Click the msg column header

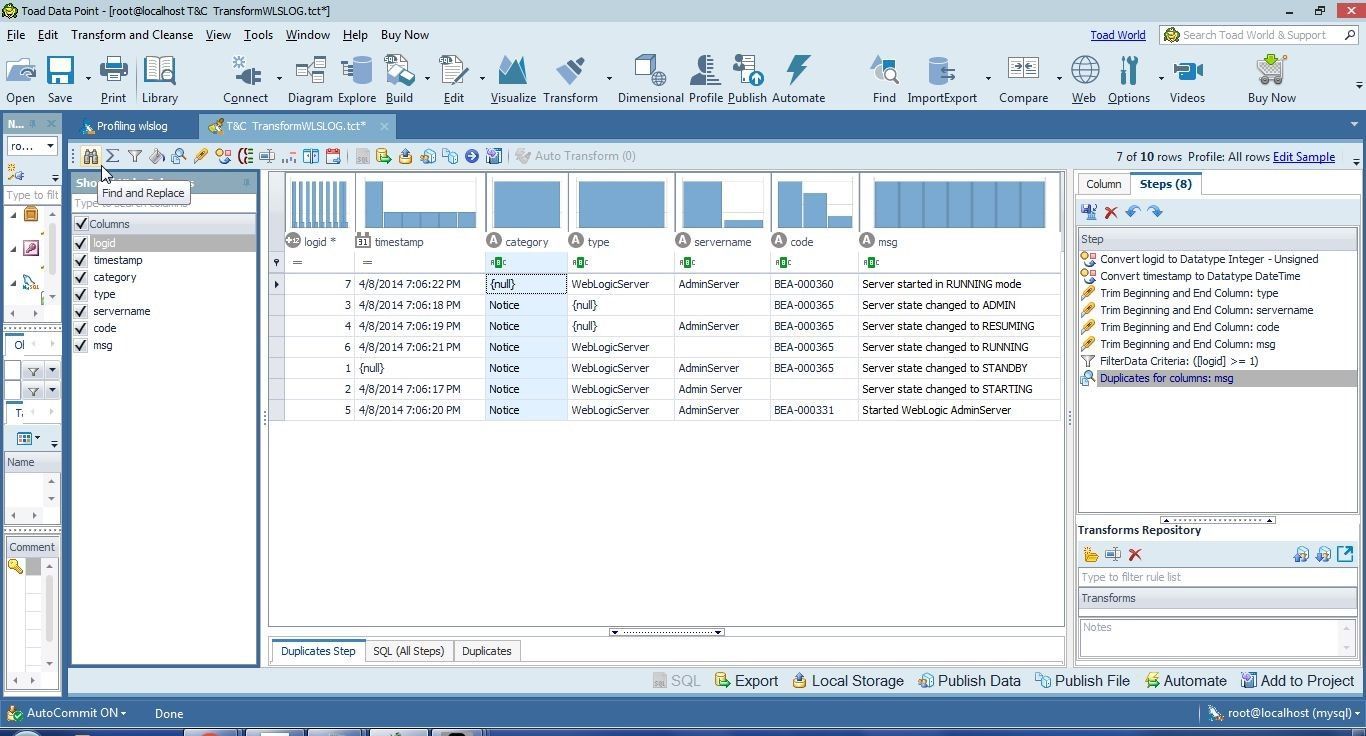[x=959, y=242]
